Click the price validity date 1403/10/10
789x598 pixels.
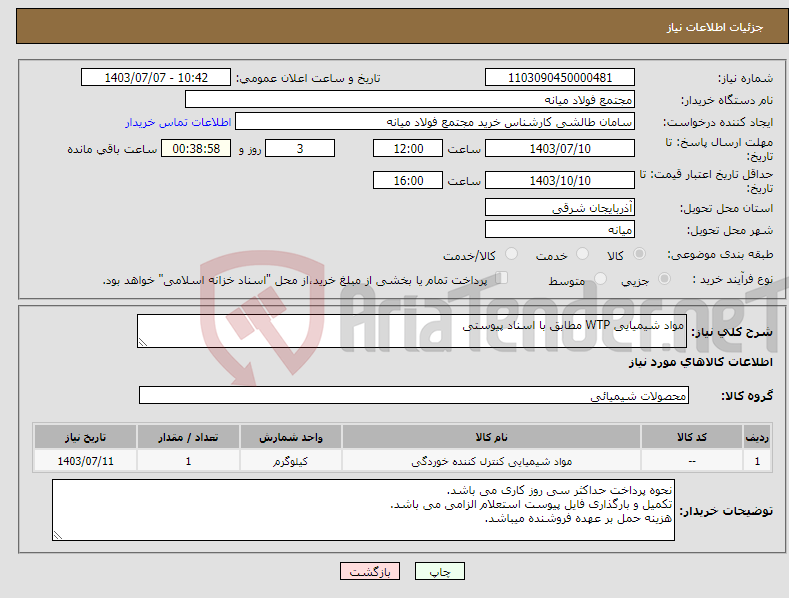[x=560, y=180]
